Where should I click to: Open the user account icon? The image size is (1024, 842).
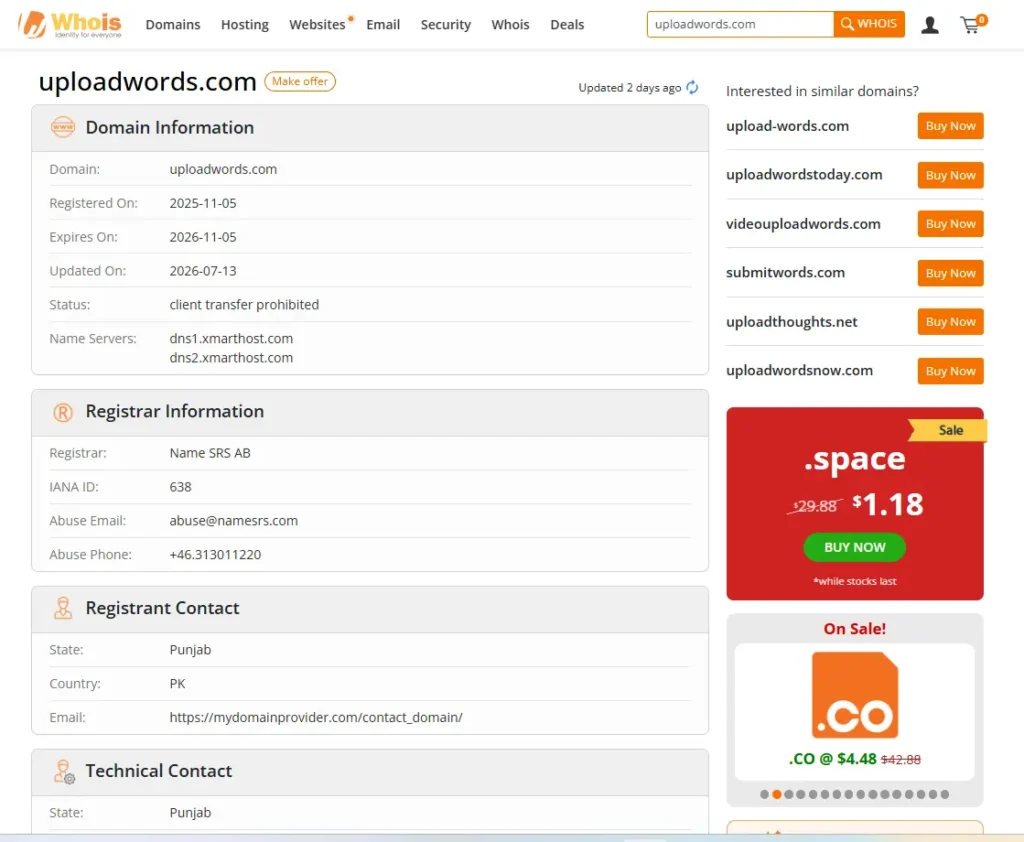[930, 25]
